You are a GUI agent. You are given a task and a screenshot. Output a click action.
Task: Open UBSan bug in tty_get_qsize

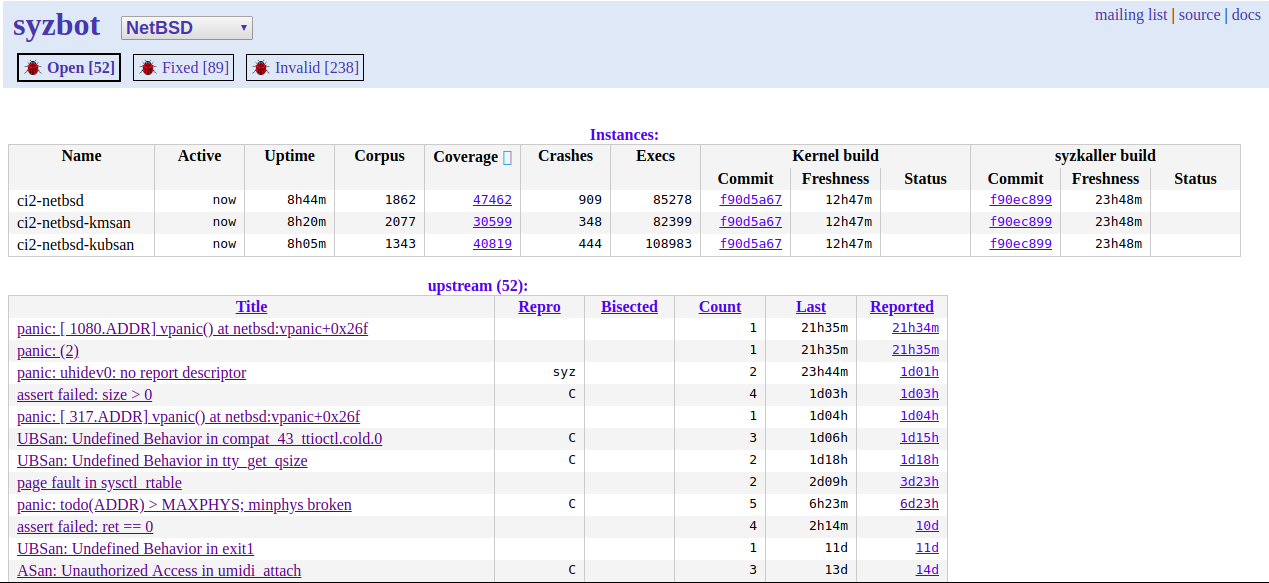162,461
